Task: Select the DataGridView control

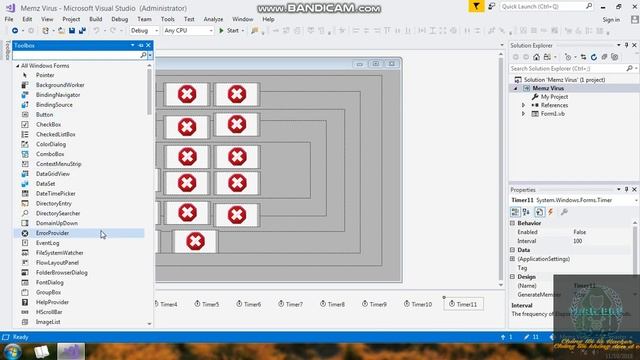Action: coord(53,174)
